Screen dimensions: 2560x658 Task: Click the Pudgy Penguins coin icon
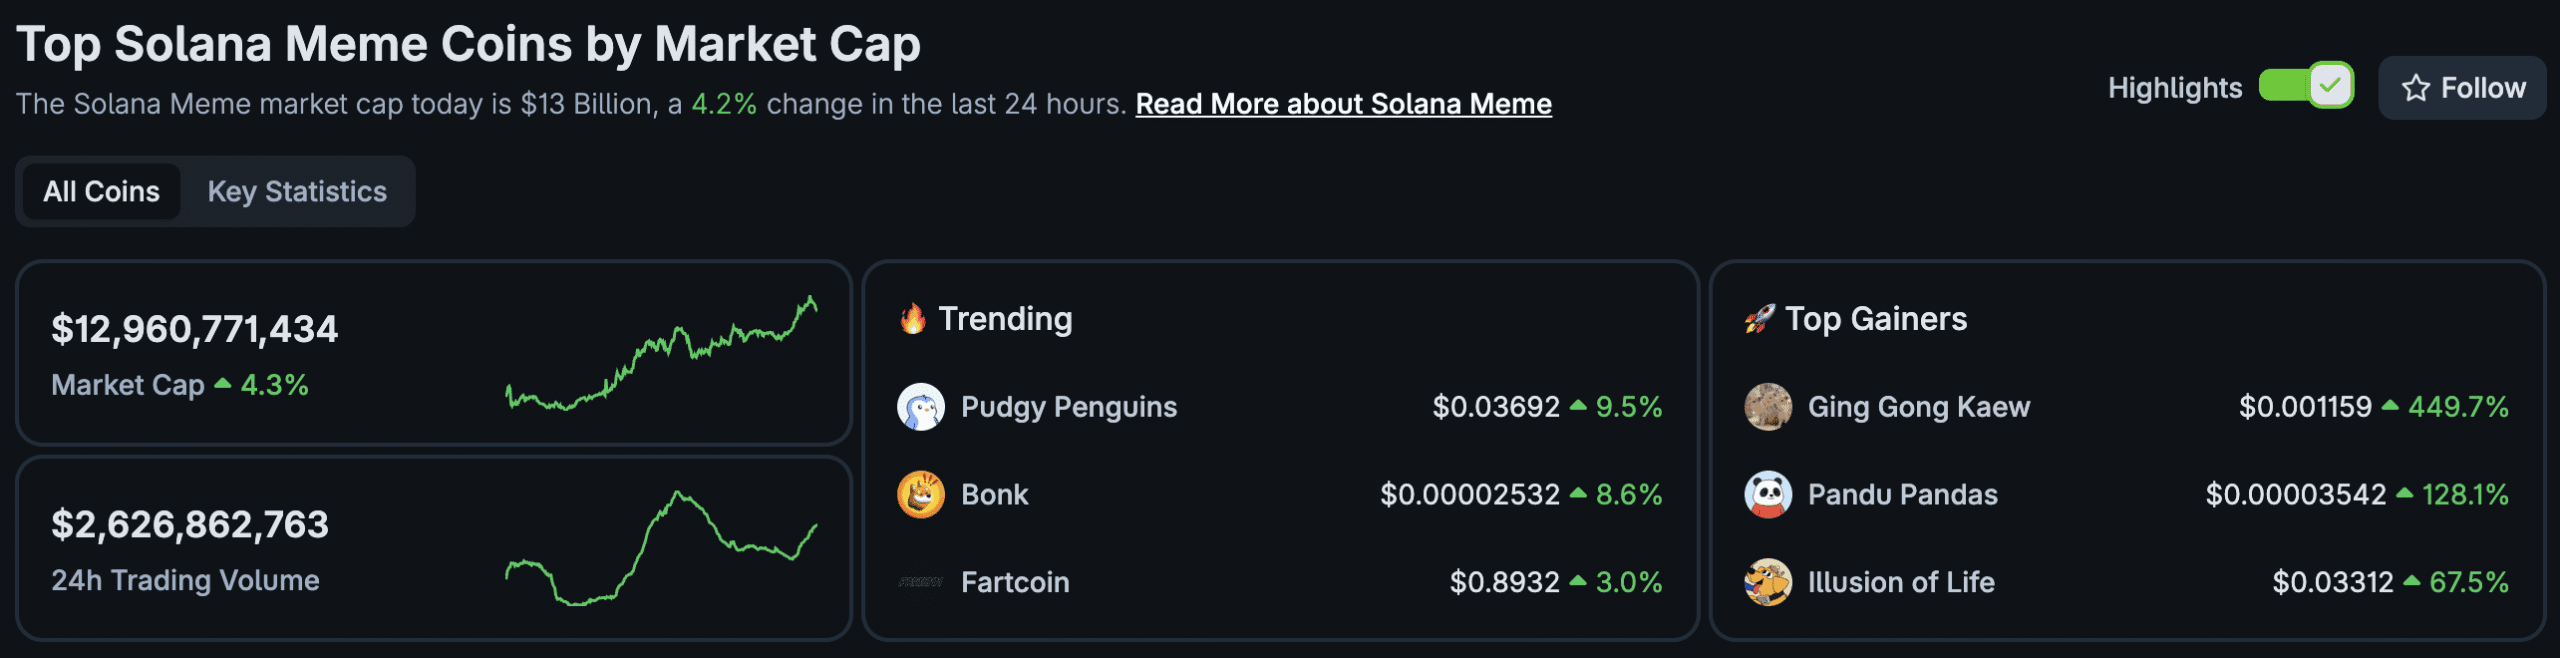(x=921, y=407)
